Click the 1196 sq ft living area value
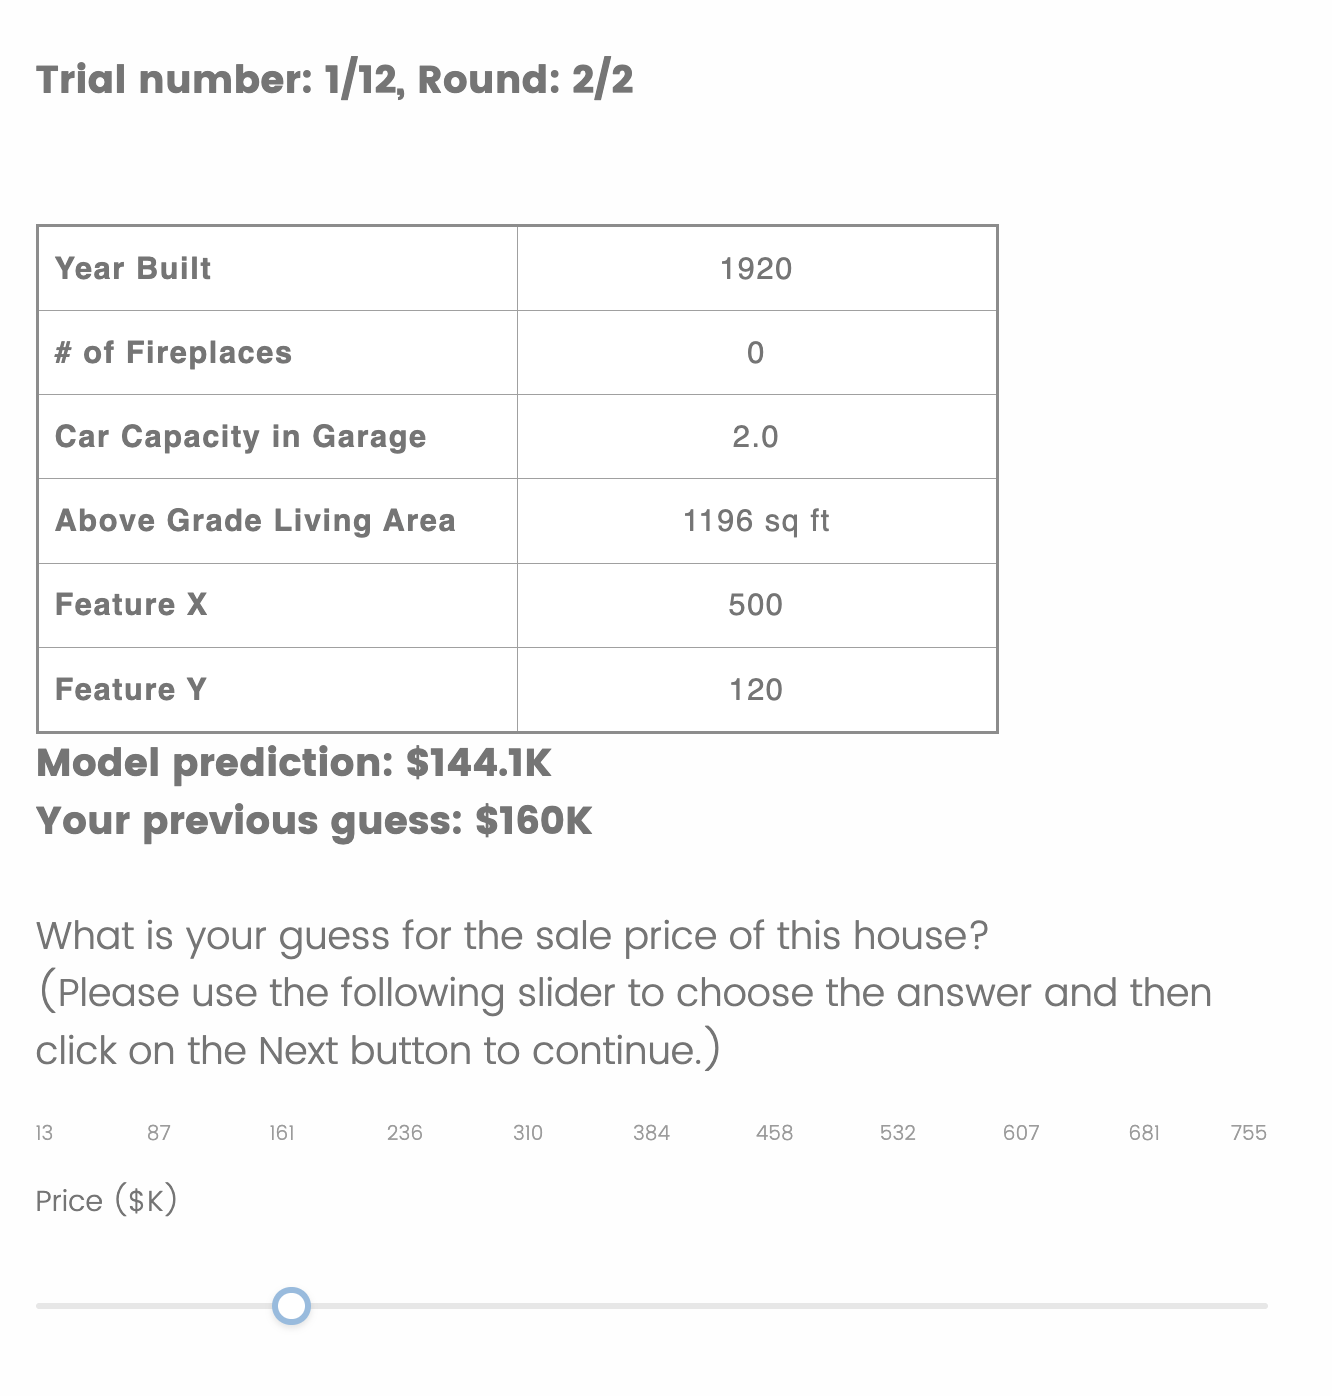Screen dimensions: 1332x1396 tap(756, 521)
